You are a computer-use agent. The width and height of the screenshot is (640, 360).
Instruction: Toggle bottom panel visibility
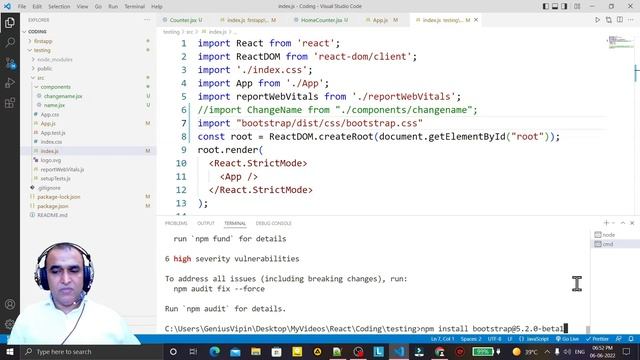[555, 6]
